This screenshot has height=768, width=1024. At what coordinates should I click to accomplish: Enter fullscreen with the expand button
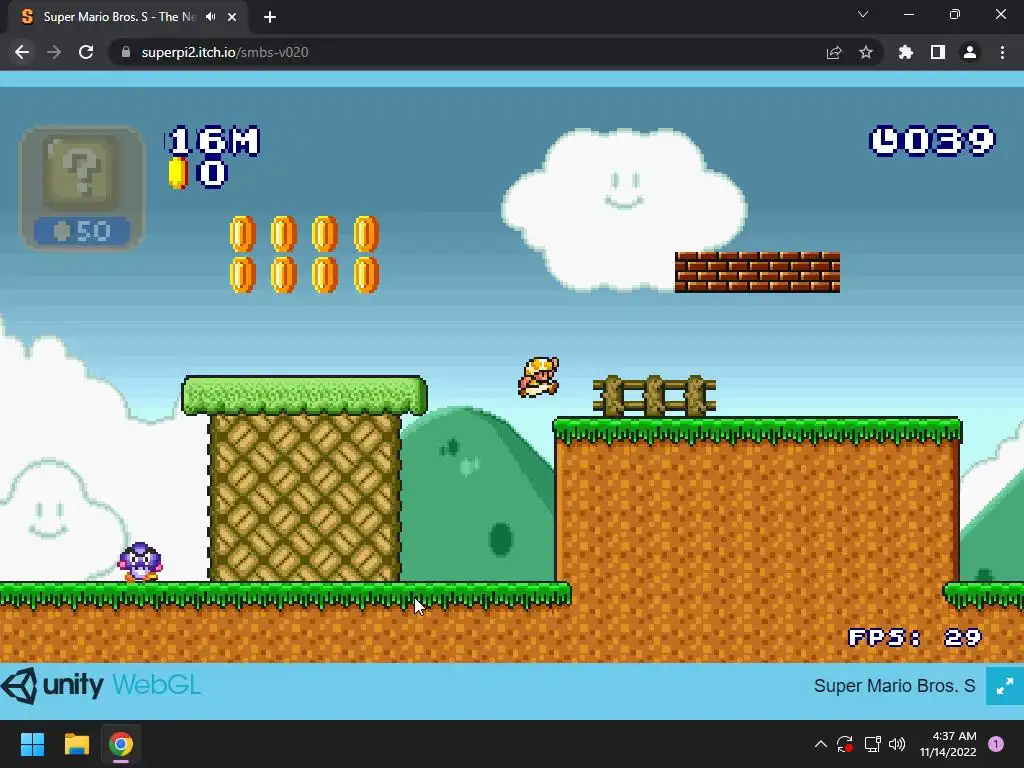click(1004, 686)
